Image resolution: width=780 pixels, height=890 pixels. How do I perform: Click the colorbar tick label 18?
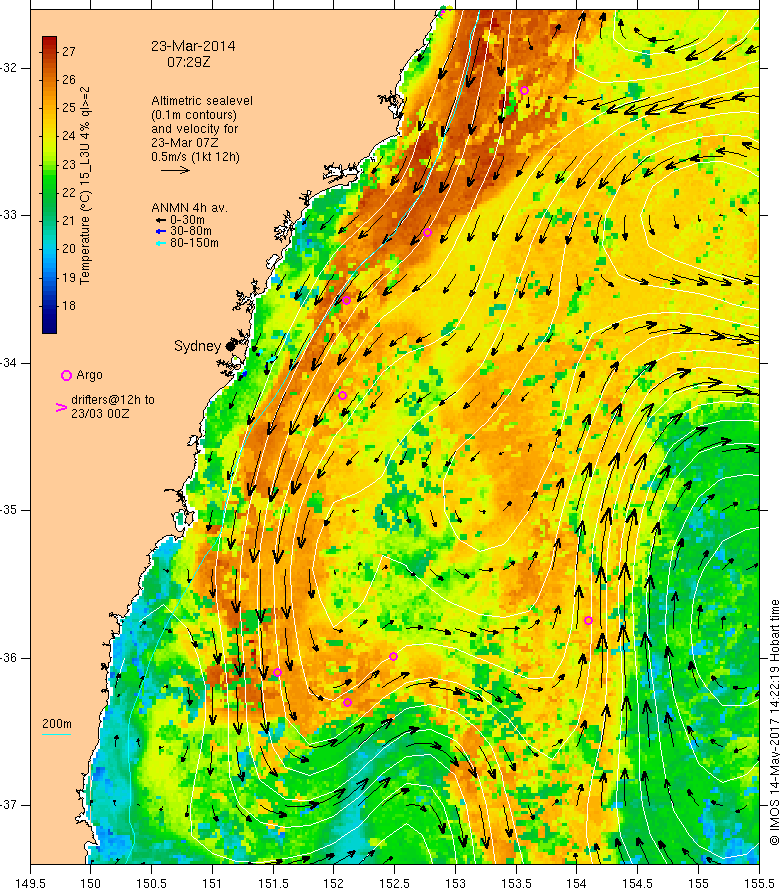tap(69, 305)
